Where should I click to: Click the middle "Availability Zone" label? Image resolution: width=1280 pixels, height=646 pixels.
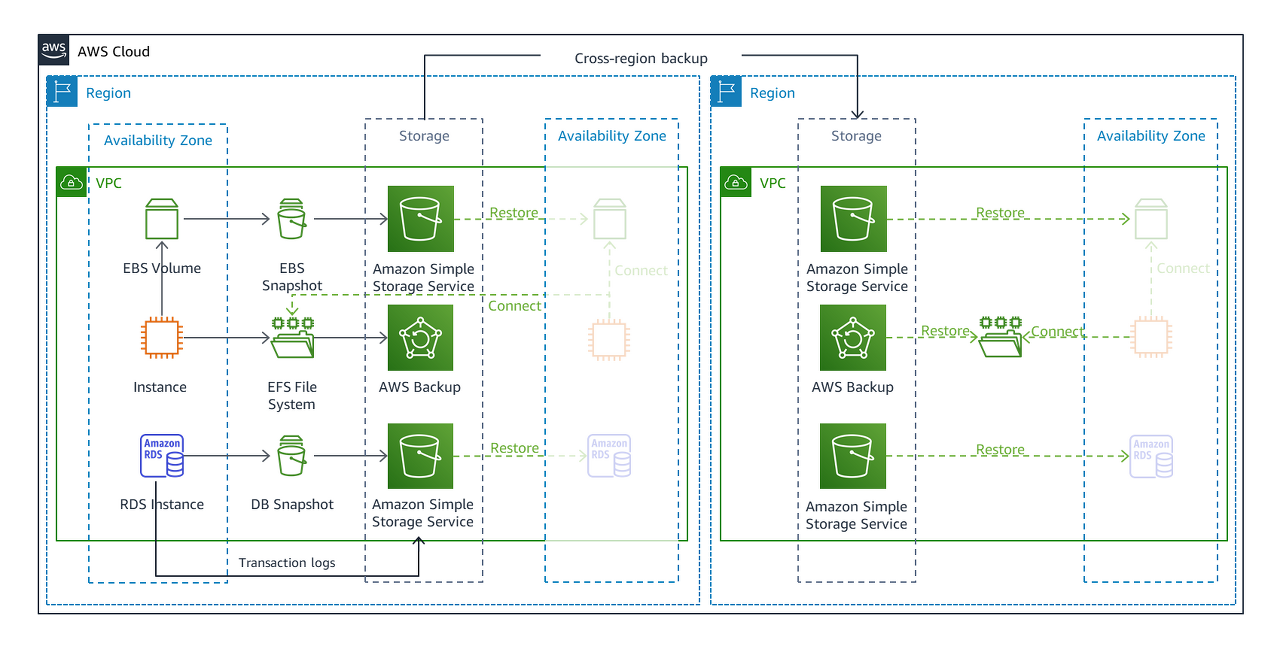point(612,136)
